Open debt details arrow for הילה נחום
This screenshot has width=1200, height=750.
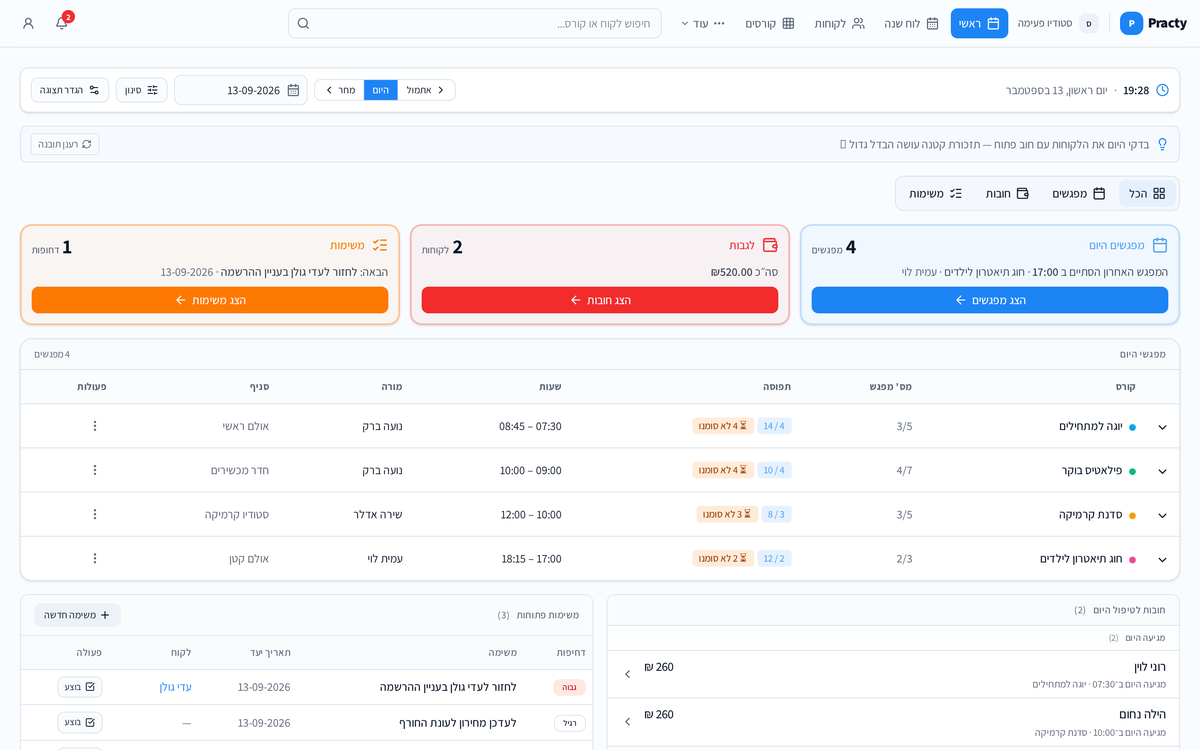click(627, 722)
